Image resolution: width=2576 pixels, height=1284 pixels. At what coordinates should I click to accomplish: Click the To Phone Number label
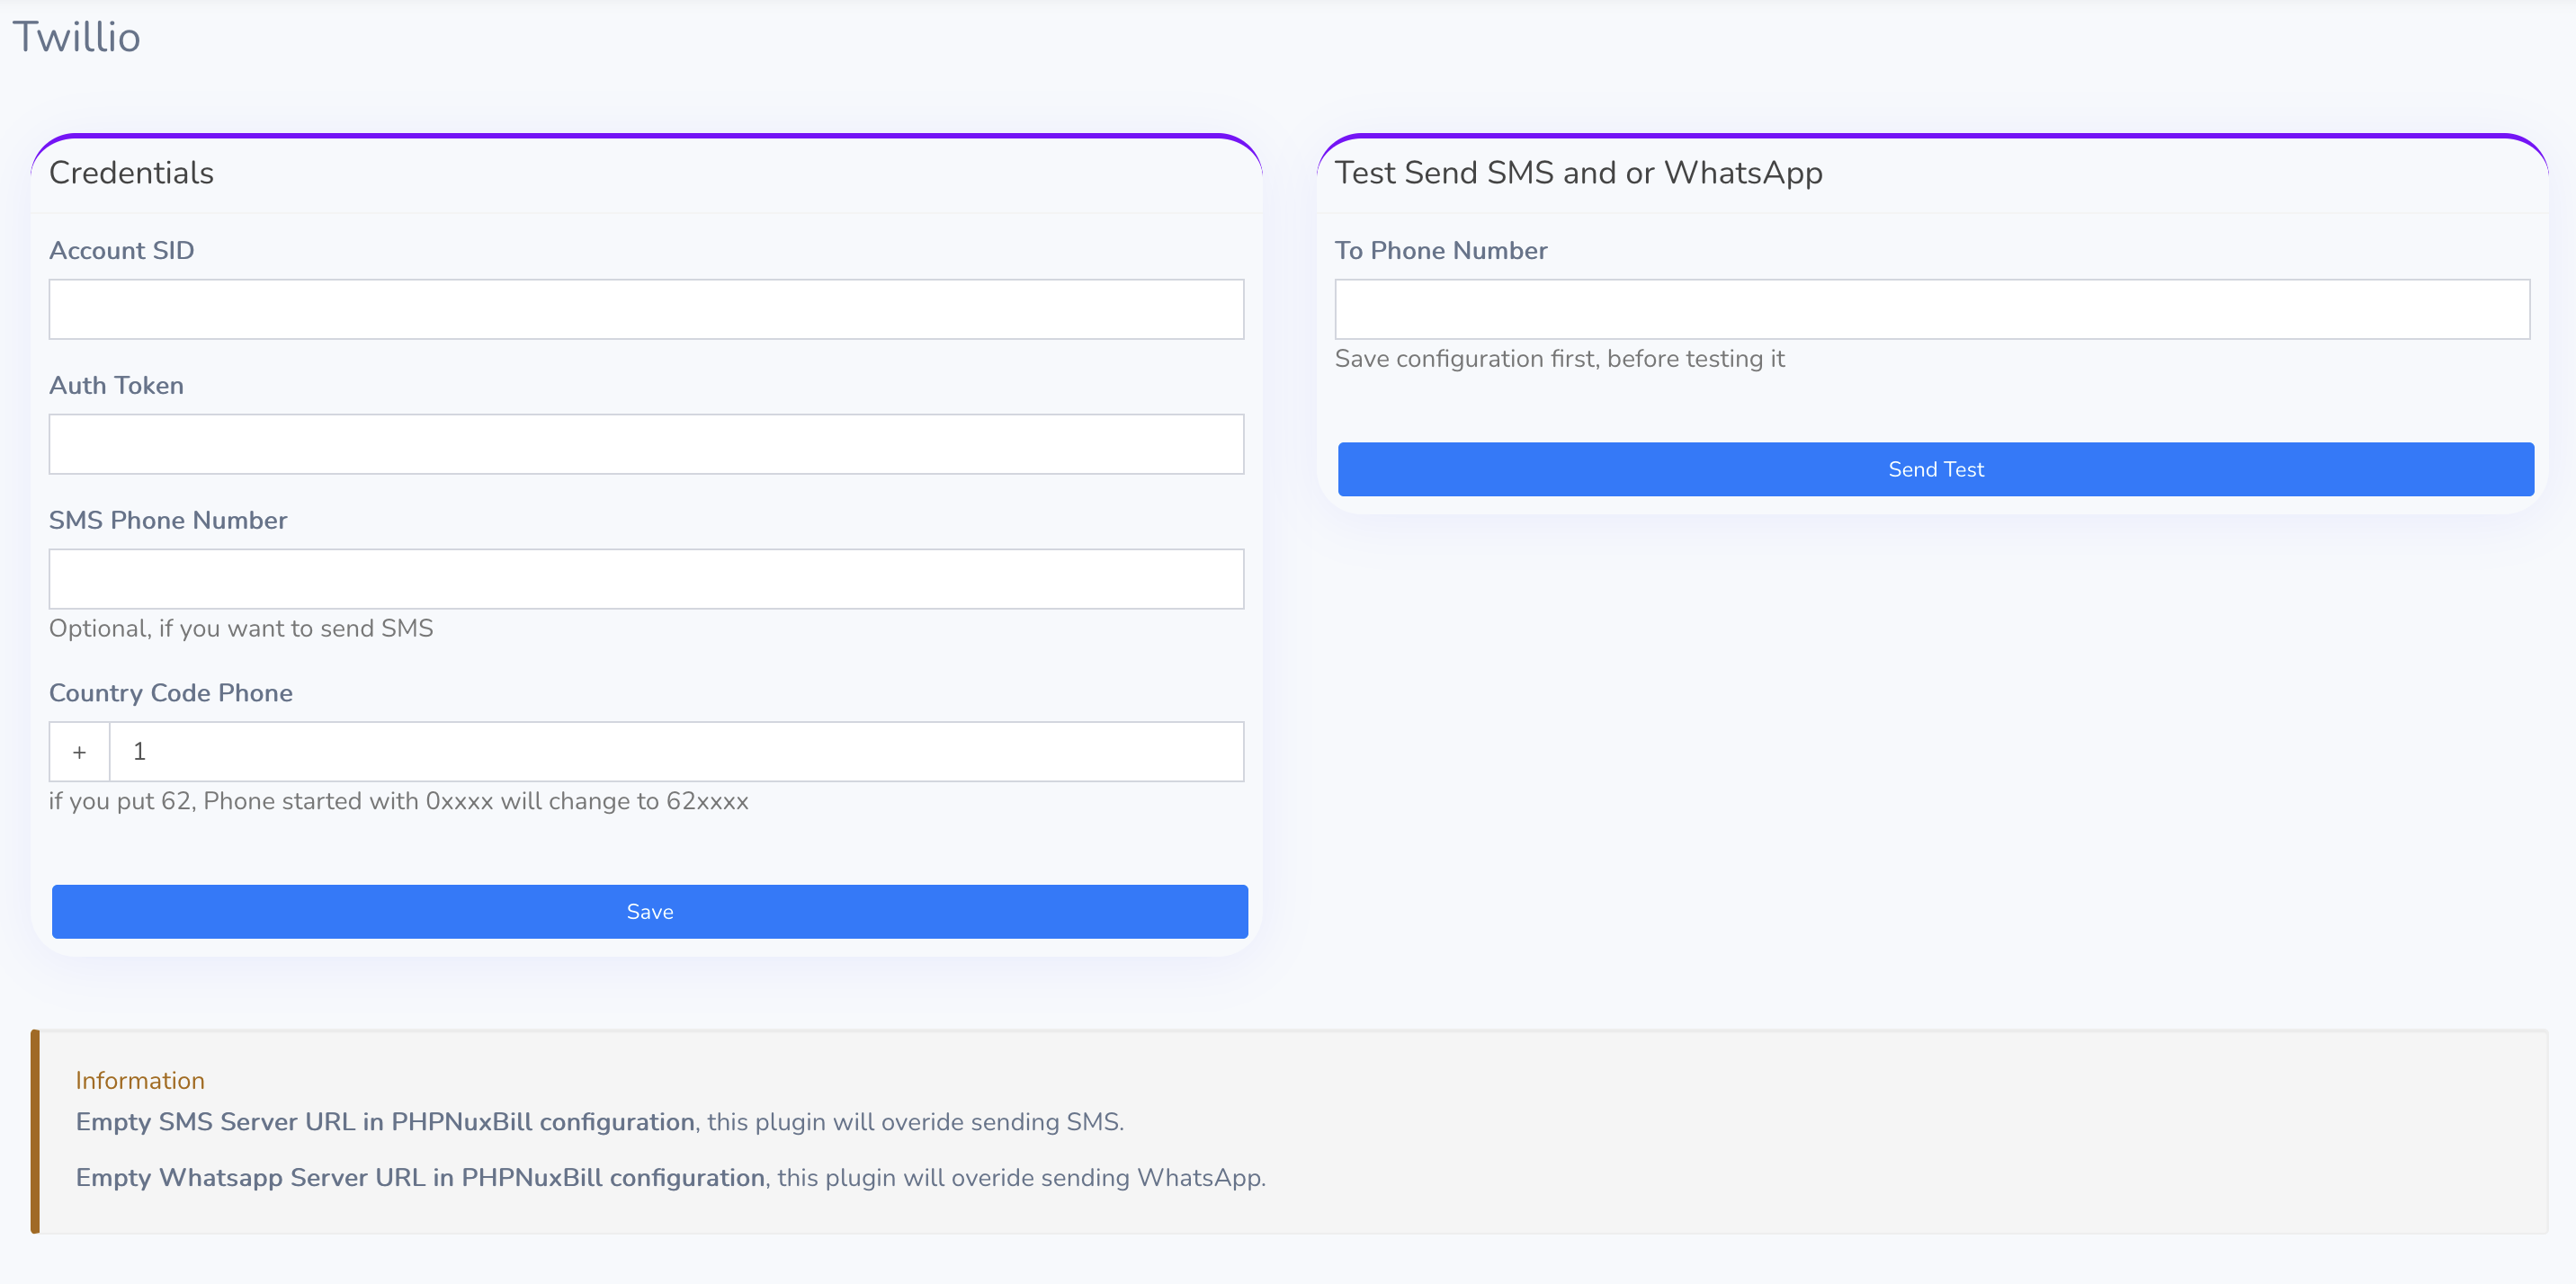click(x=1440, y=251)
